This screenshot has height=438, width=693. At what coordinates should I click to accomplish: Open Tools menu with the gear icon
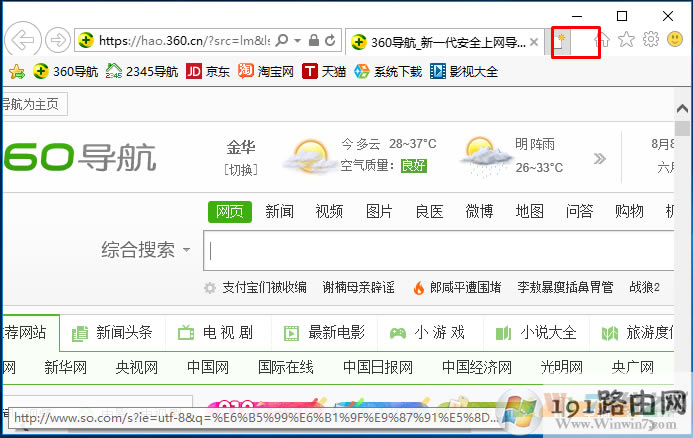tap(651, 39)
